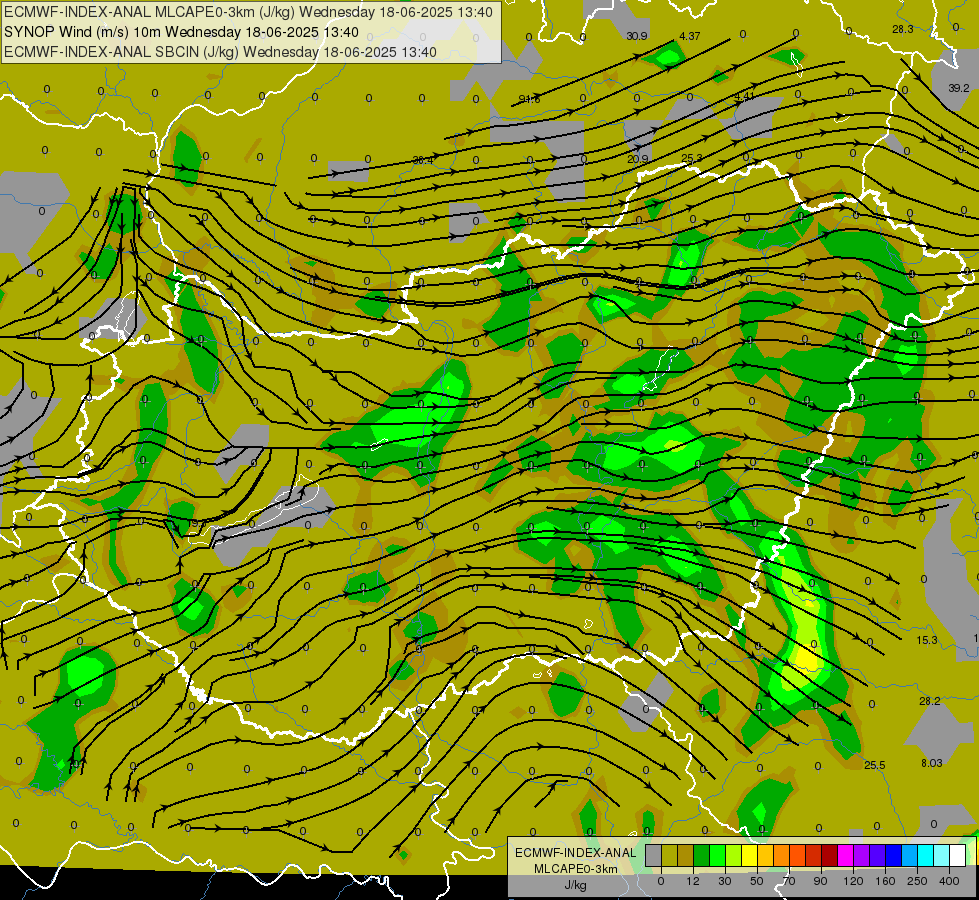Select the cyan legend swatch
Image resolution: width=979 pixels, height=900 pixels.
pos(926,855)
